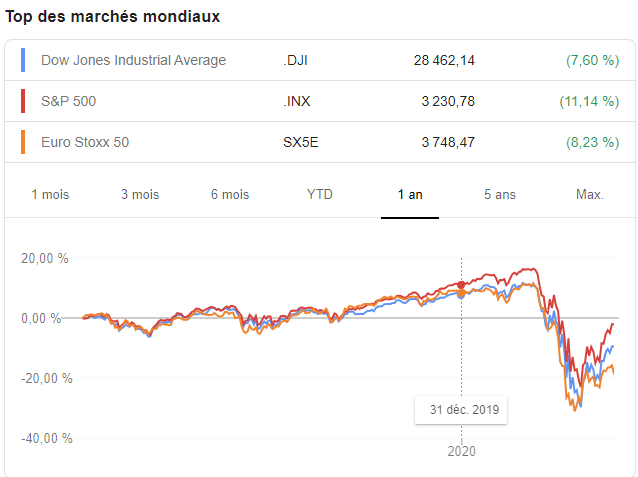Viewport: 638px width, 477px height.
Task: Open the S&P 500 index link
Action: point(69,101)
